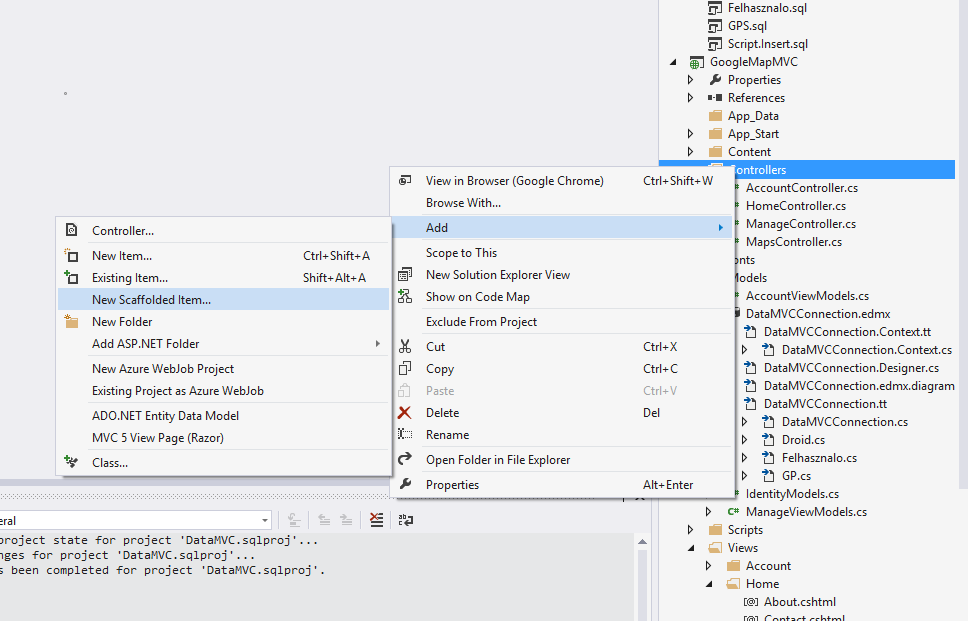
Task: Click the Scripts folder icon
Action: point(715,530)
